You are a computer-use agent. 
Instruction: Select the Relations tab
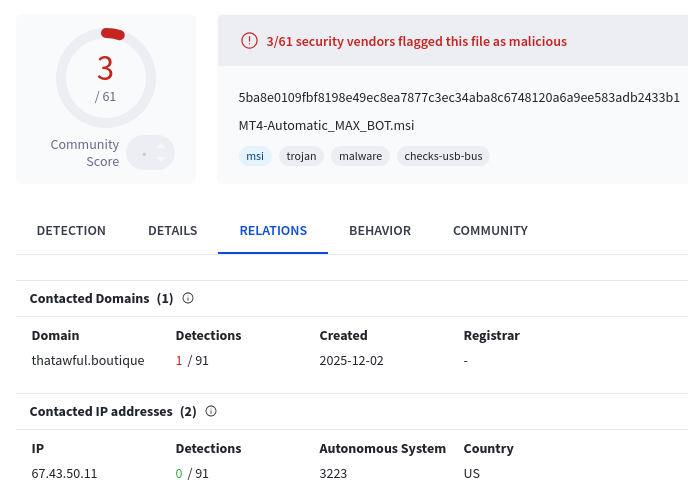273,230
